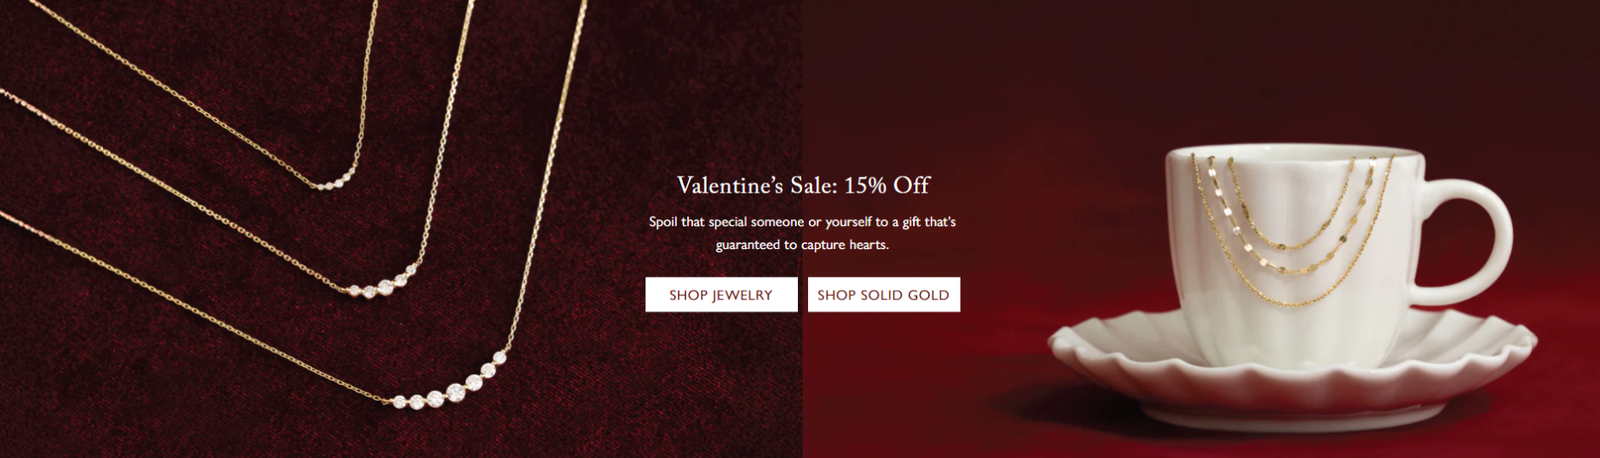Click the "guaranteed to capture hearts" line
The height and width of the screenshot is (458, 1600).
[802, 245]
